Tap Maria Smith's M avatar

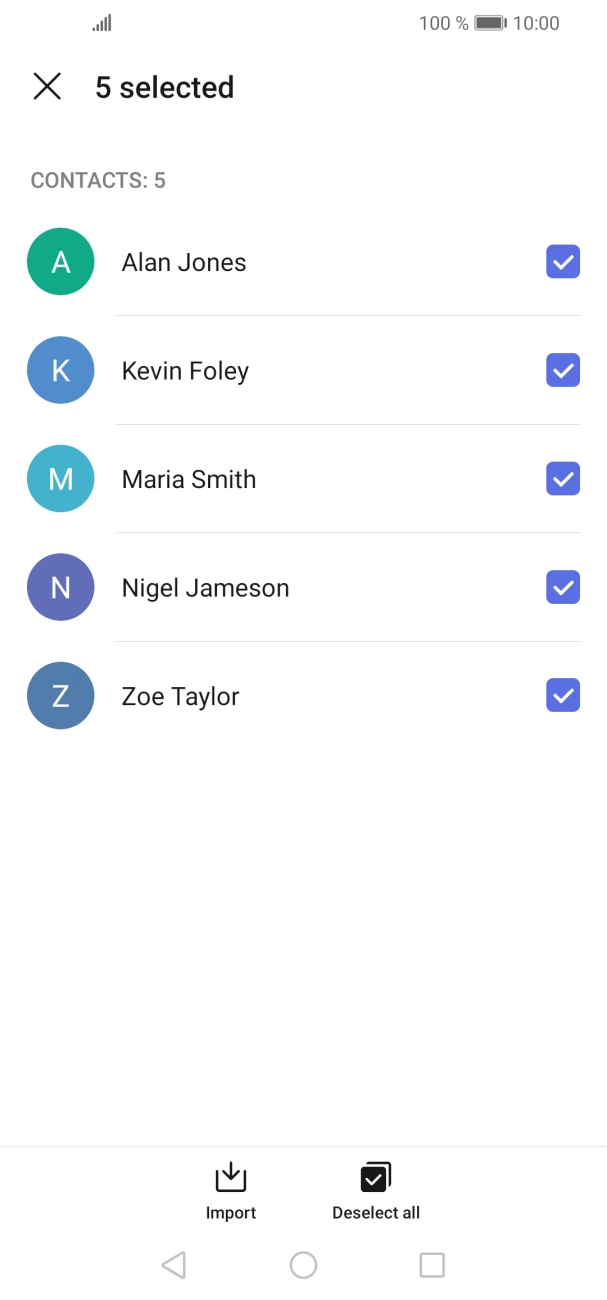tap(61, 479)
